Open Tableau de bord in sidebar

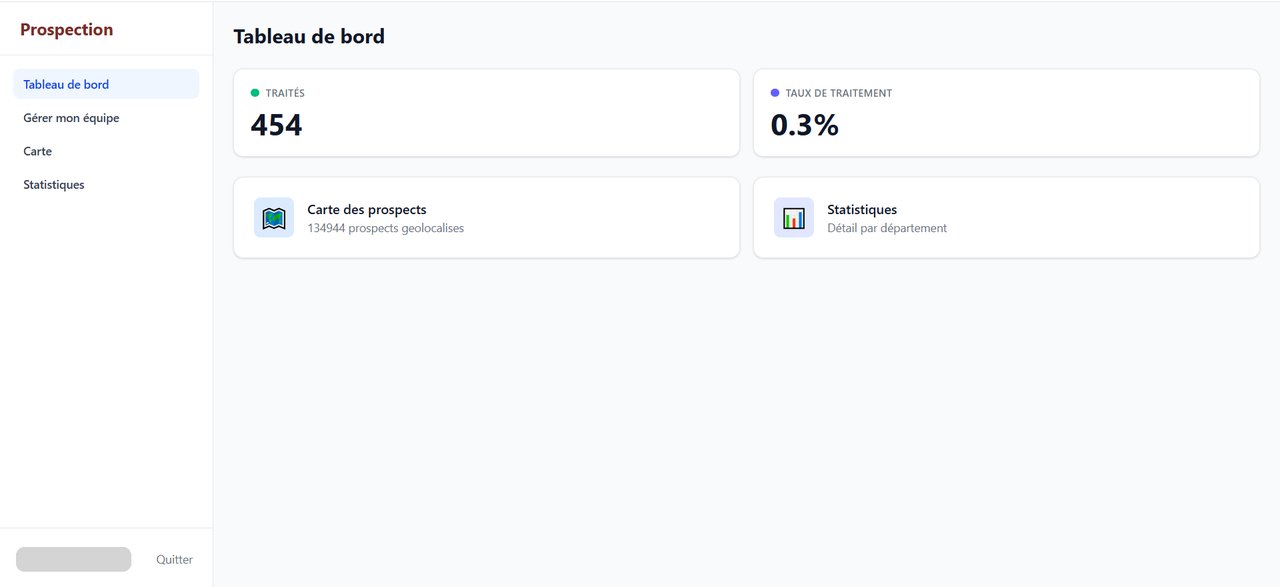click(106, 84)
